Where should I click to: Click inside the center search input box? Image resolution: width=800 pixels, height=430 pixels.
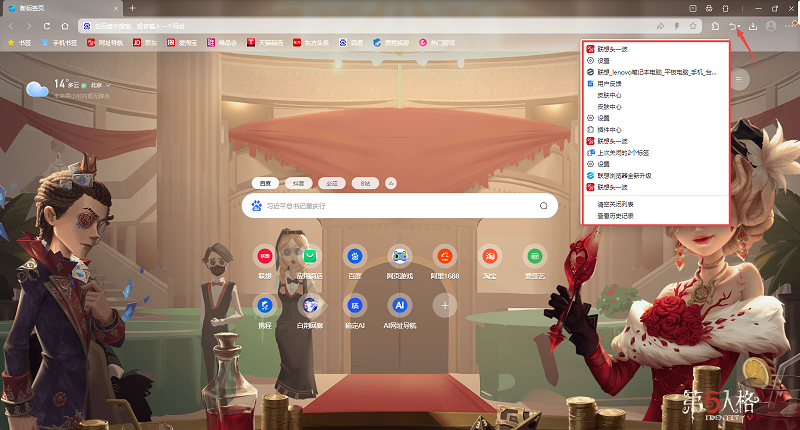click(x=399, y=206)
